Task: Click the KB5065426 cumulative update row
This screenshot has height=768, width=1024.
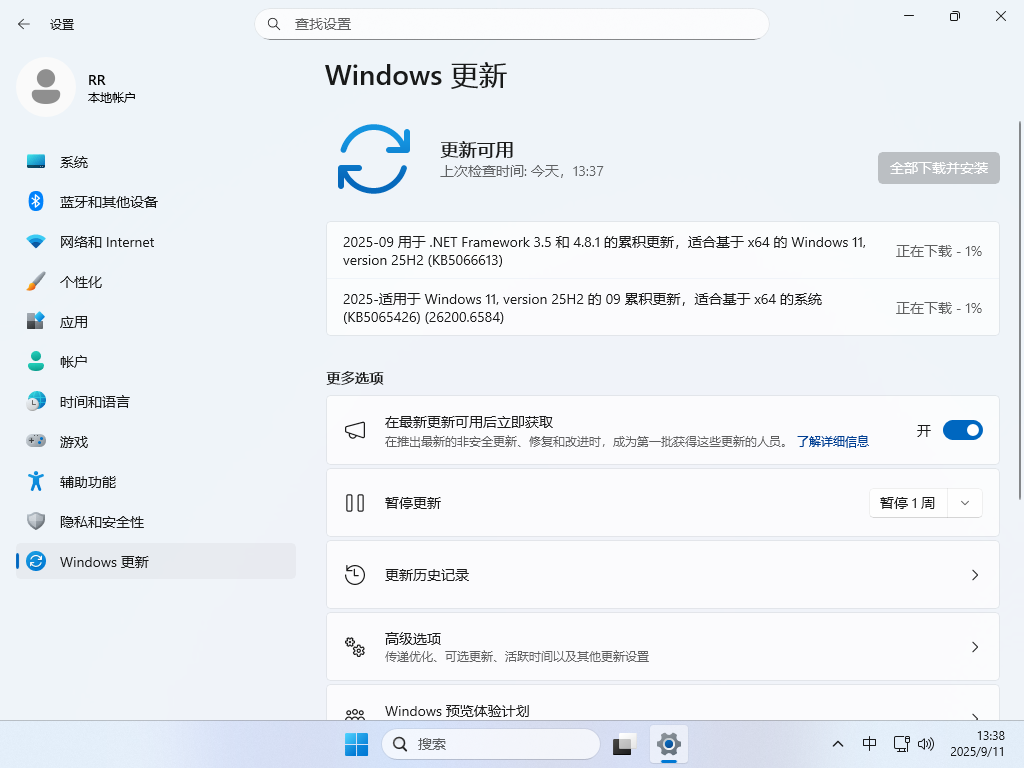Action: (x=663, y=308)
